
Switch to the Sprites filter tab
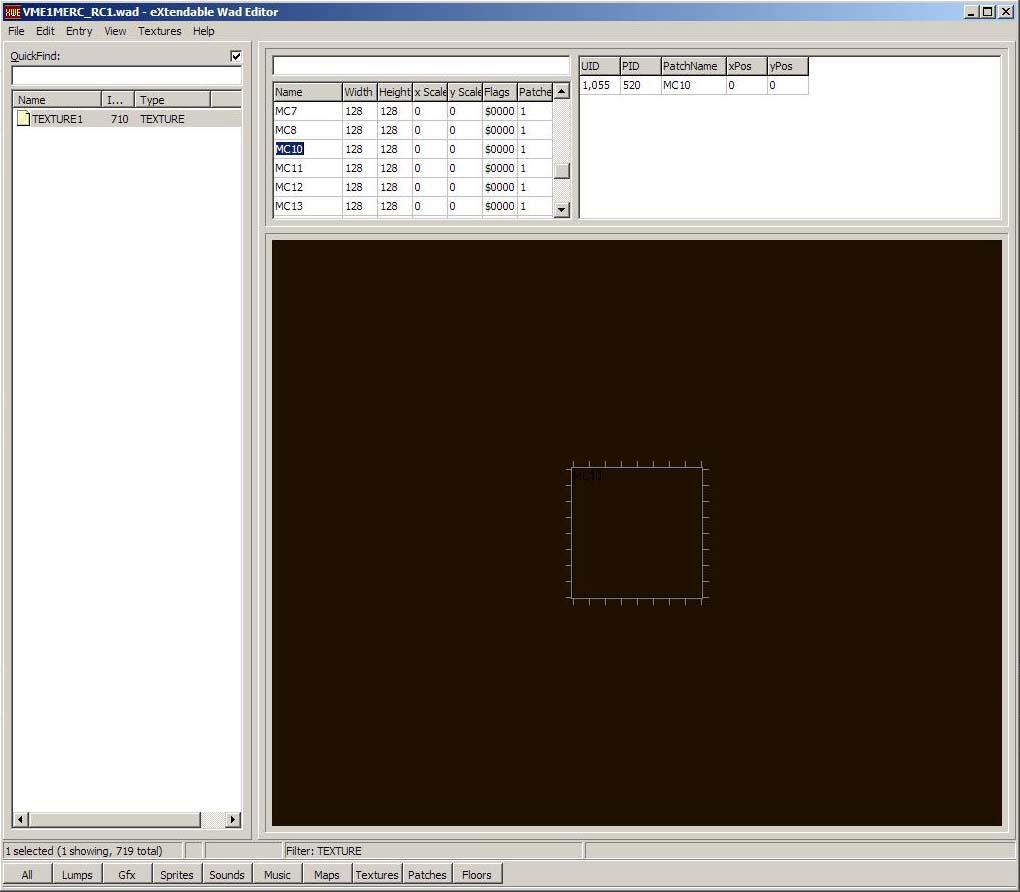point(177,874)
